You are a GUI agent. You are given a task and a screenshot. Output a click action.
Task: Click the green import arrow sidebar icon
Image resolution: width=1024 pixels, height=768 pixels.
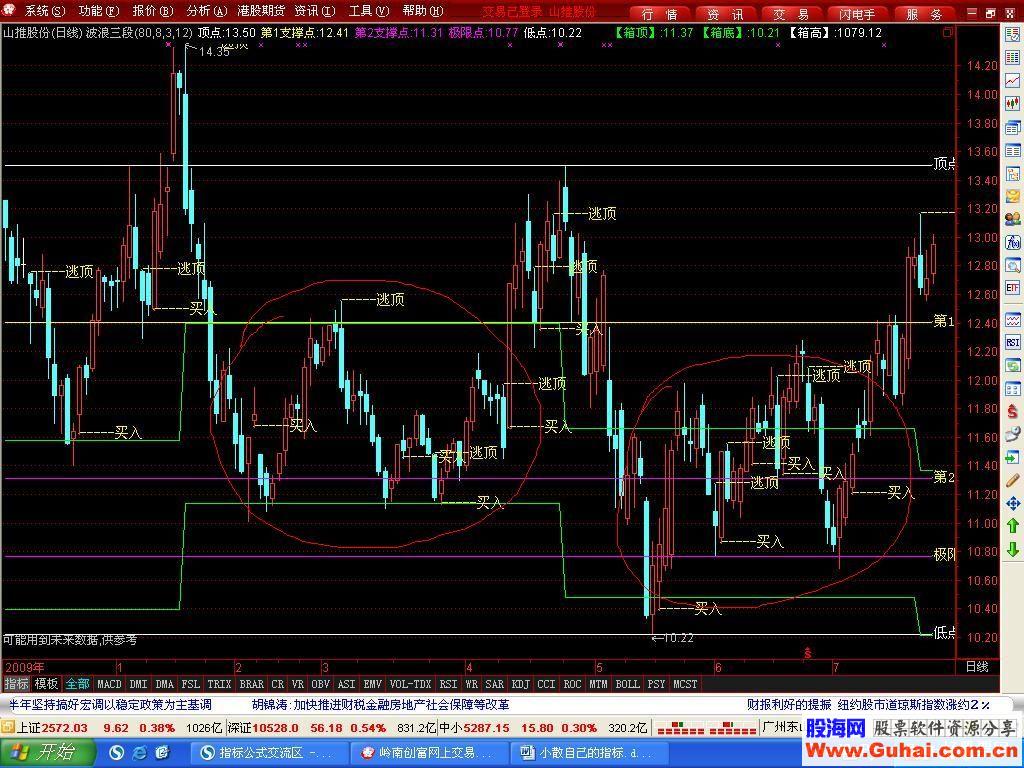[x=1012, y=458]
